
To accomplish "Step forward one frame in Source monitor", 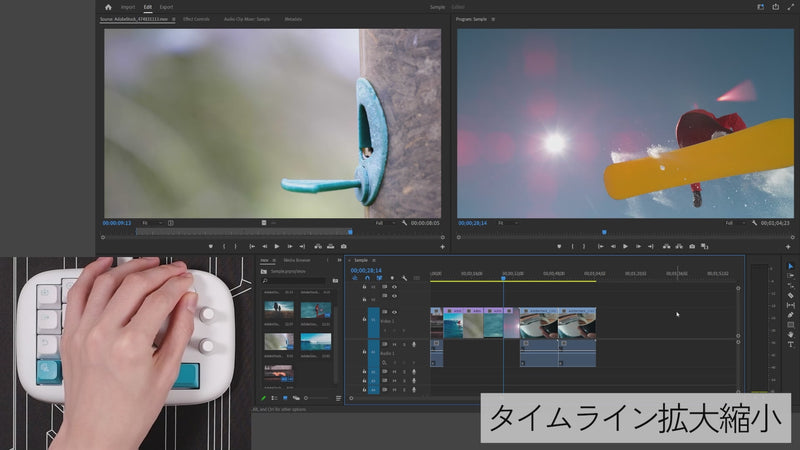I will click(x=290, y=246).
